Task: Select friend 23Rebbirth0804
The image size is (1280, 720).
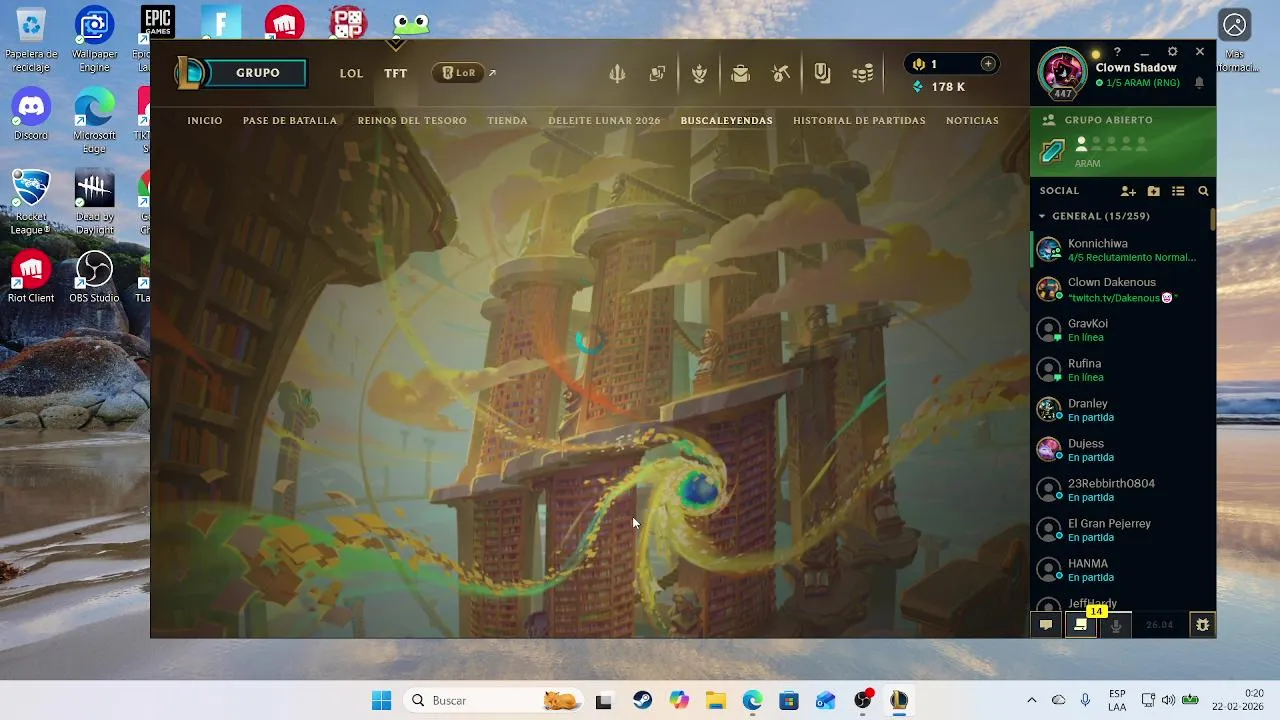Action: coord(1123,490)
